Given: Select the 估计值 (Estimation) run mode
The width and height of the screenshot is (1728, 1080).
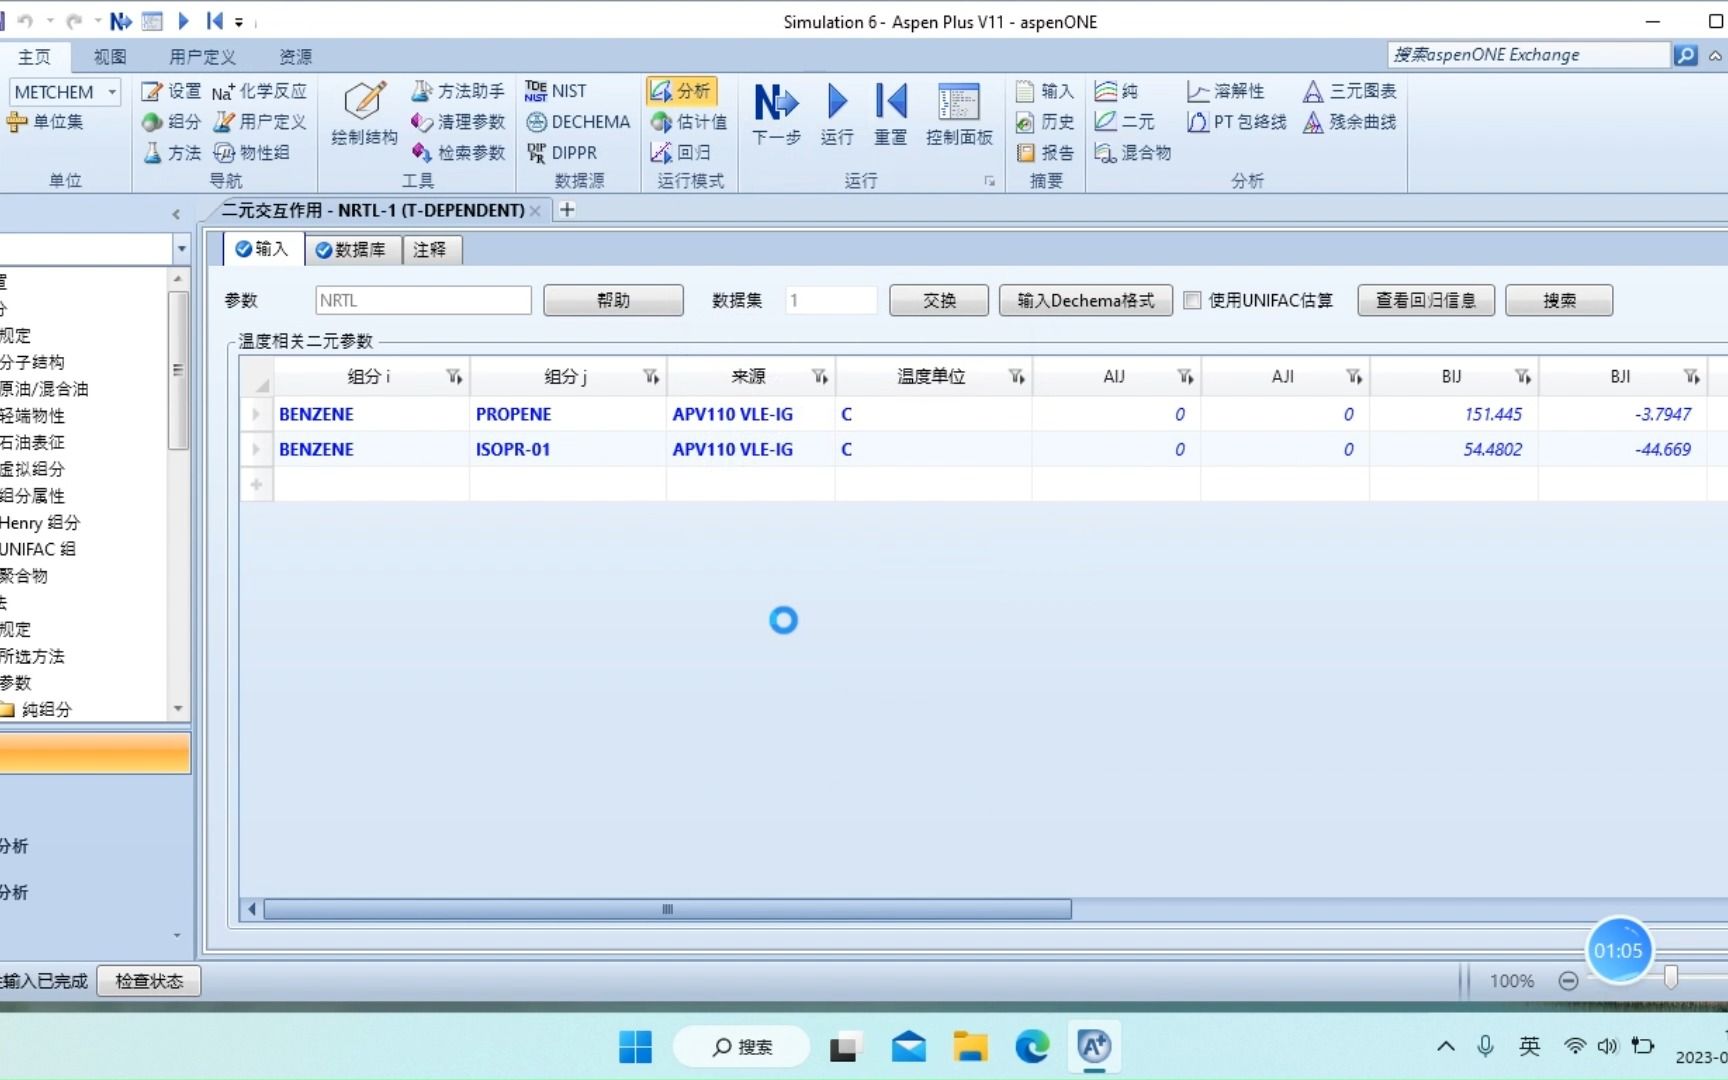Looking at the screenshot, I should tap(689, 121).
